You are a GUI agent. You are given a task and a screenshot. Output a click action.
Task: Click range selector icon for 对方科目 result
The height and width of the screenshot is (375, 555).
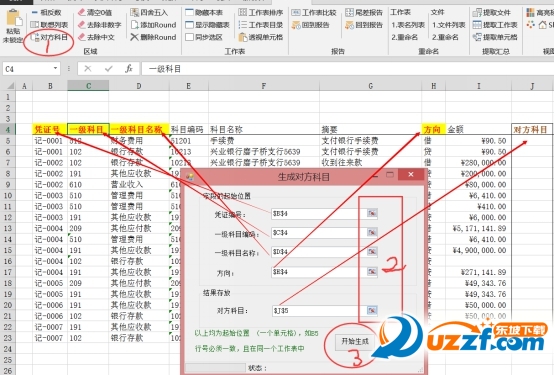coord(372,310)
